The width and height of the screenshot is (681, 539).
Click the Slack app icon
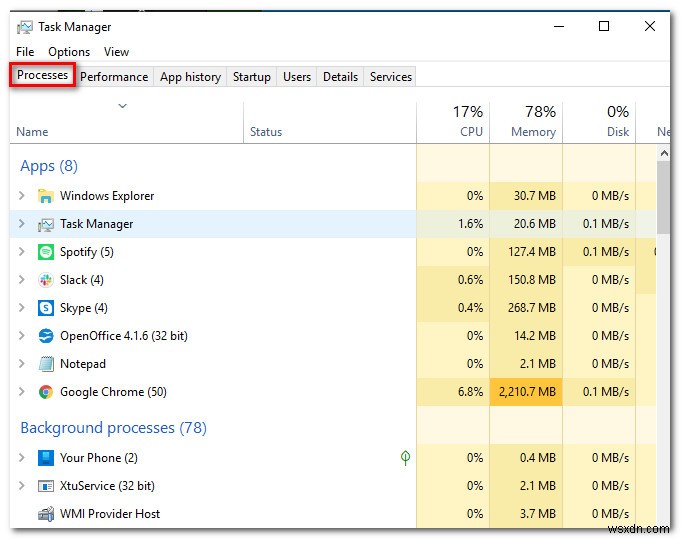[46, 280]
